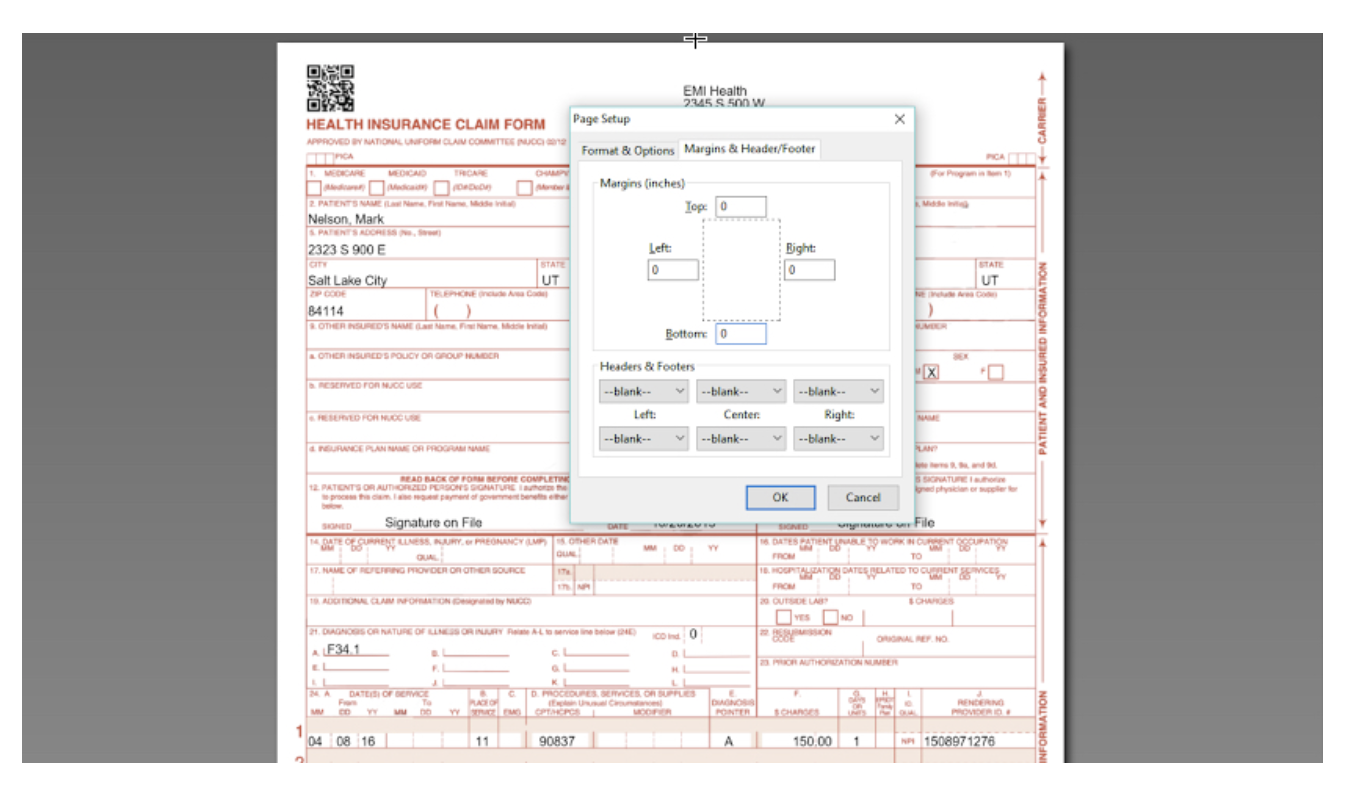Cancel the Page Setup dialog

pyautogui.click(x=862, y=497)
